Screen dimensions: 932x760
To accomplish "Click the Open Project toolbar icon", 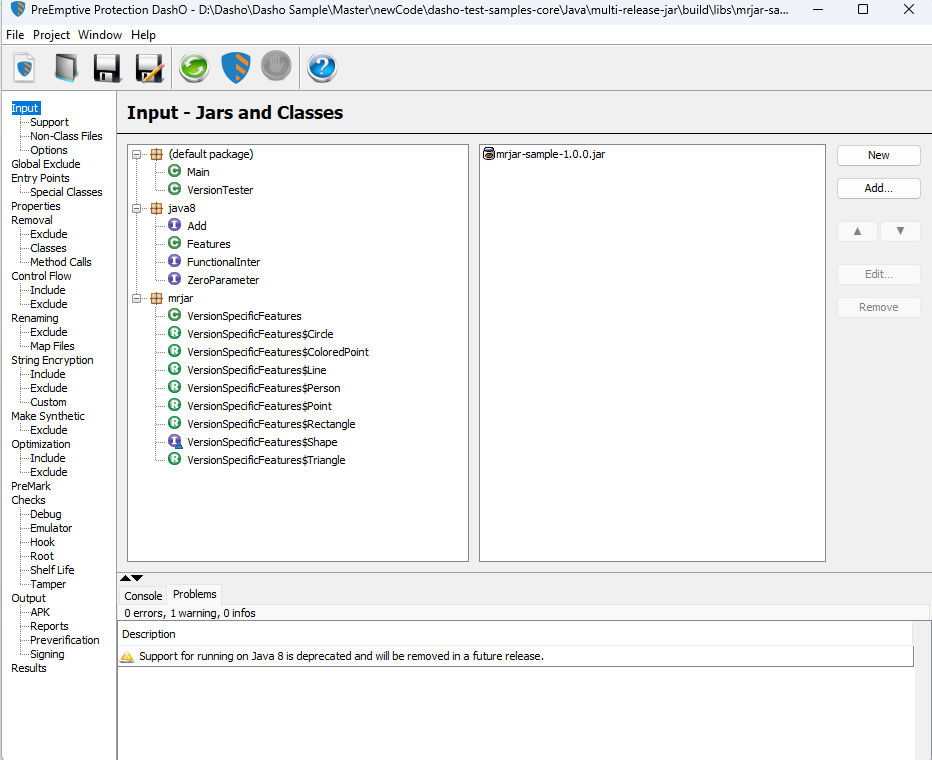I will click(65, 67).
